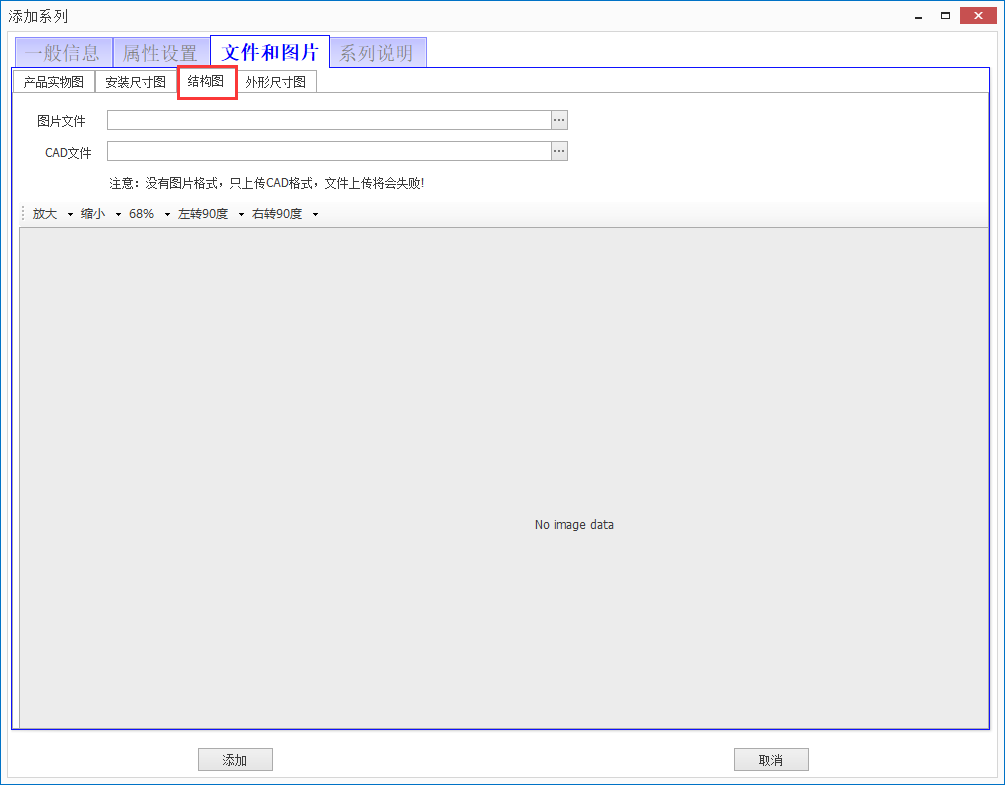The width and height of the screenshot is (1005, 785).
Task: Switch to the 属性设置 tab
Action: pyautogui.click(x=160, y=53)
